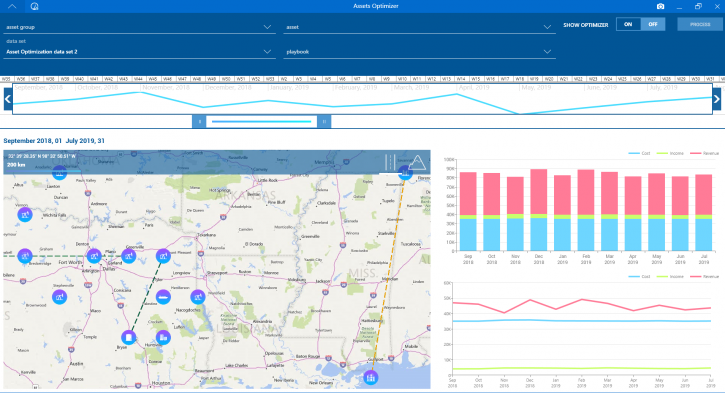
Task: Click the SHOW OPTIMIZER label
Action: (x=585, y=25)
